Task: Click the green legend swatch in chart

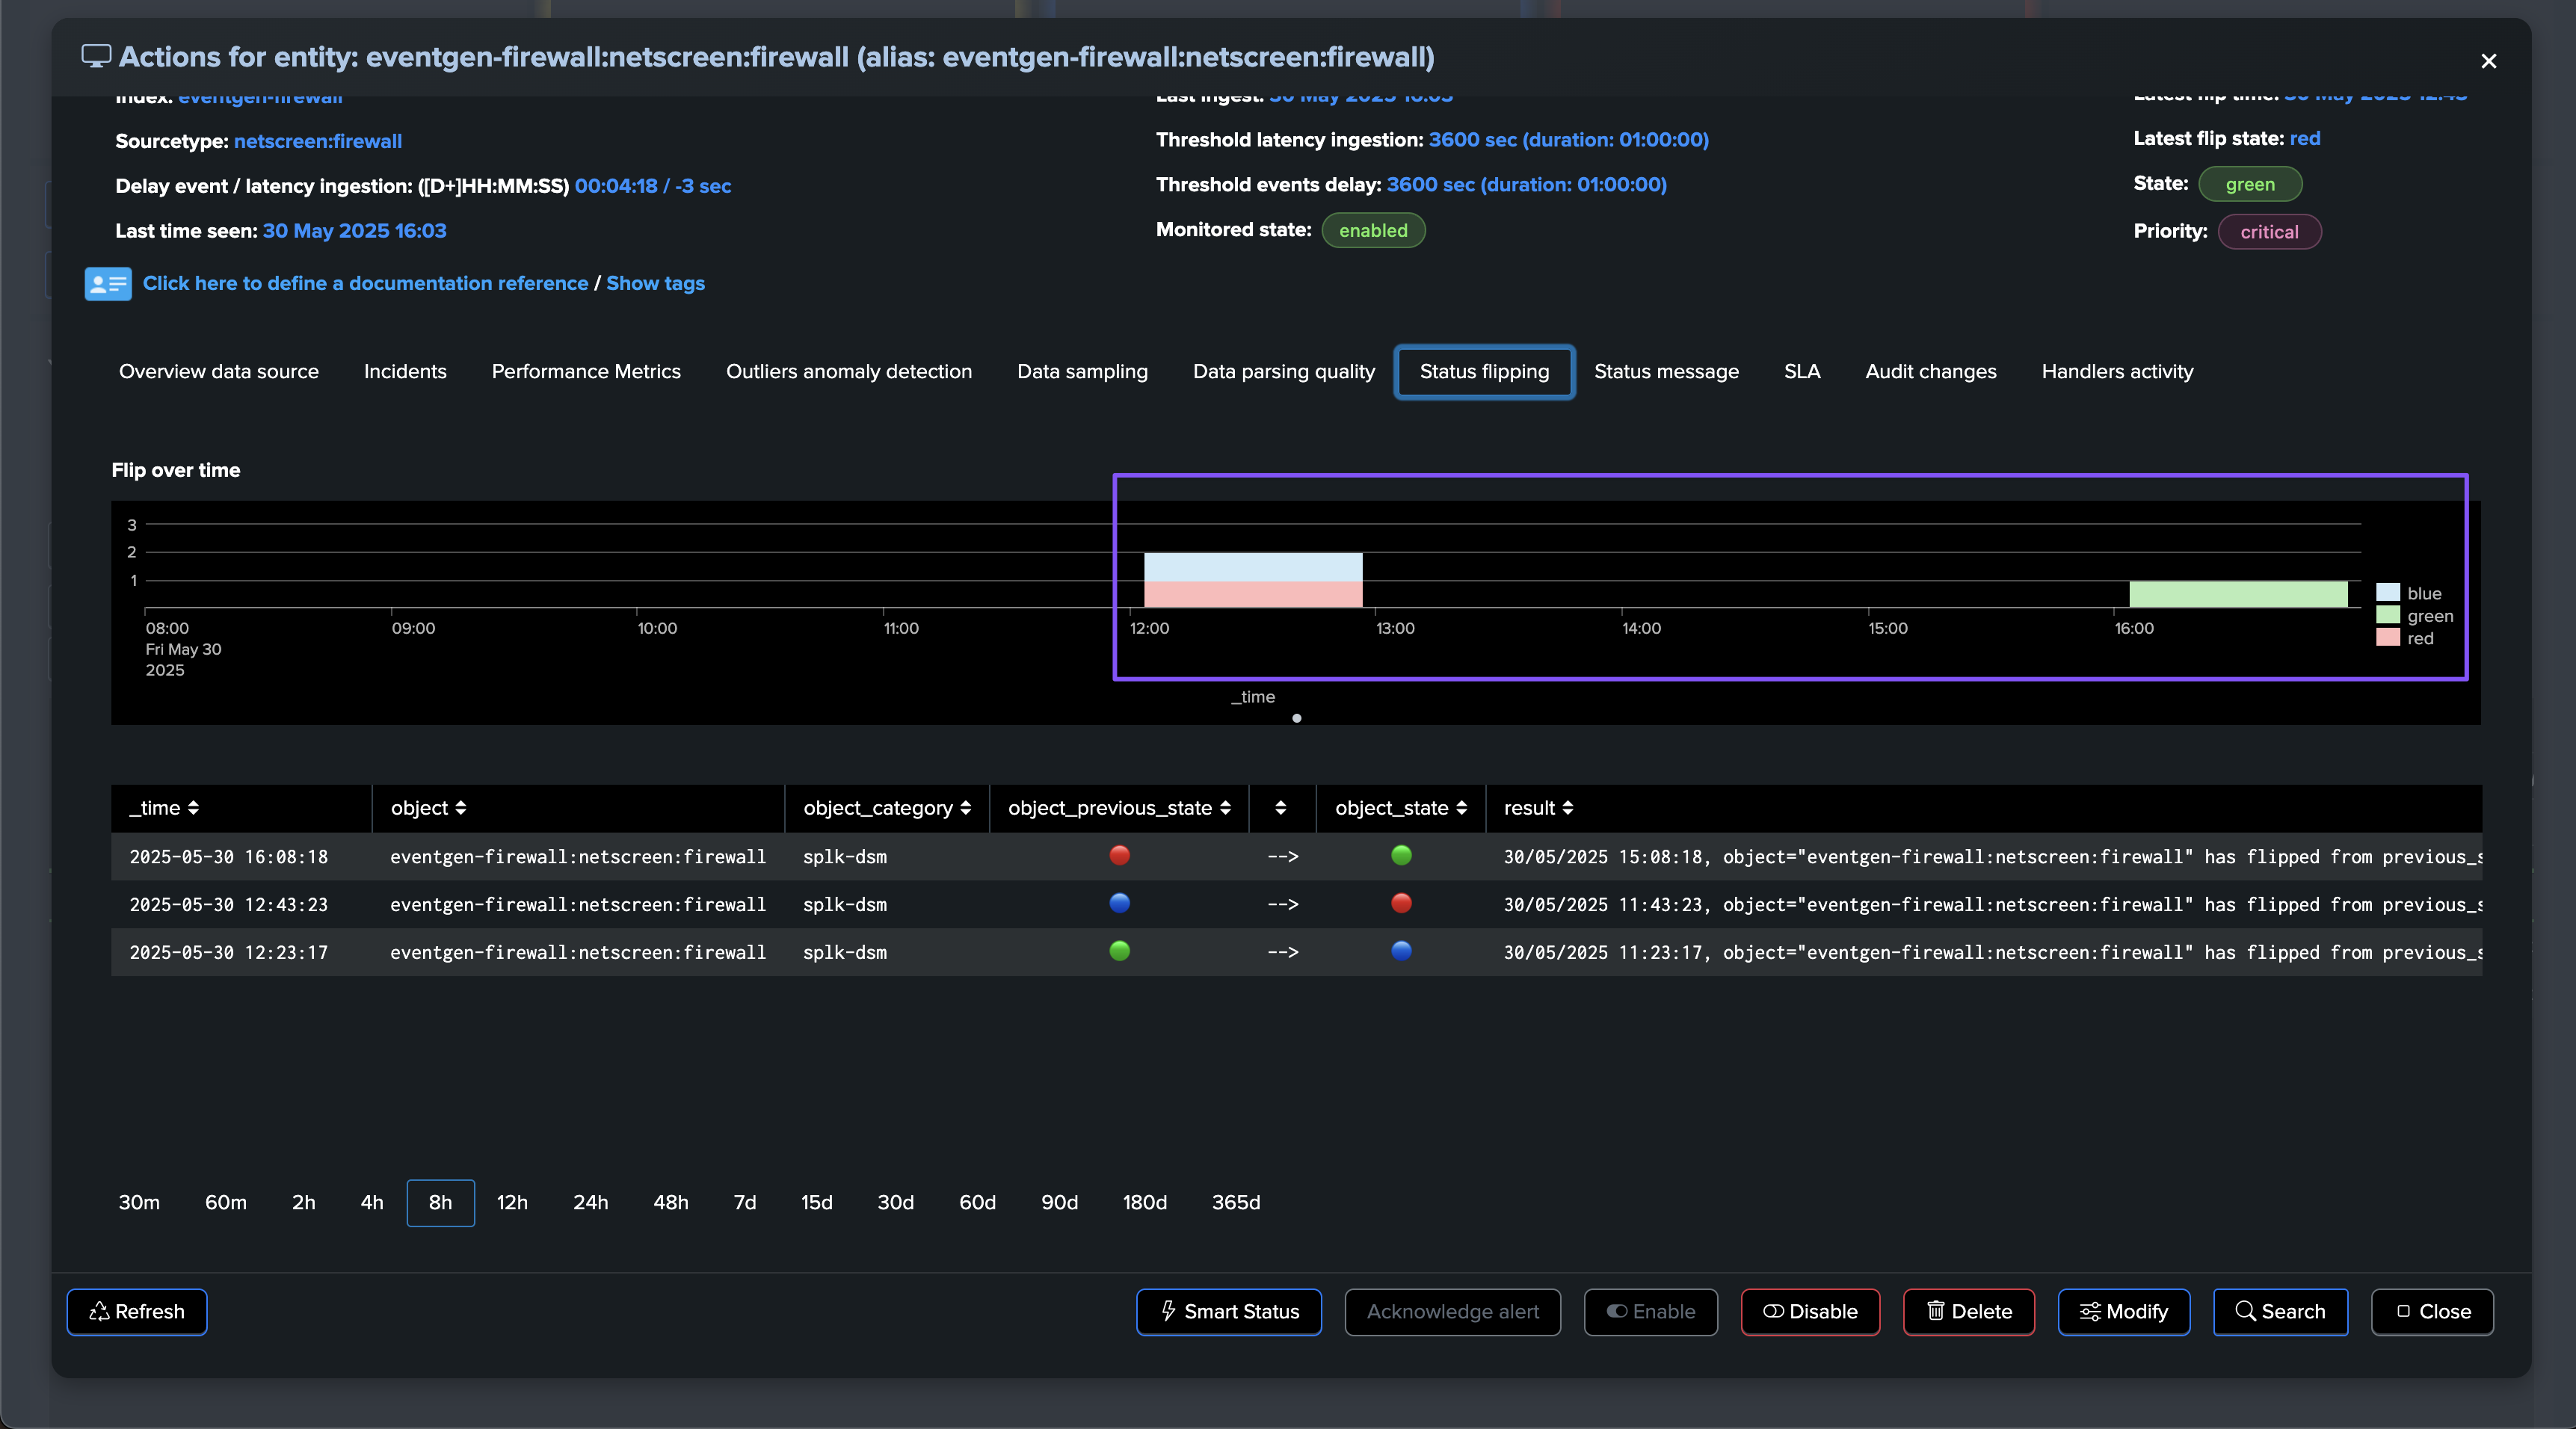Action: click(x=2387, y=615)
